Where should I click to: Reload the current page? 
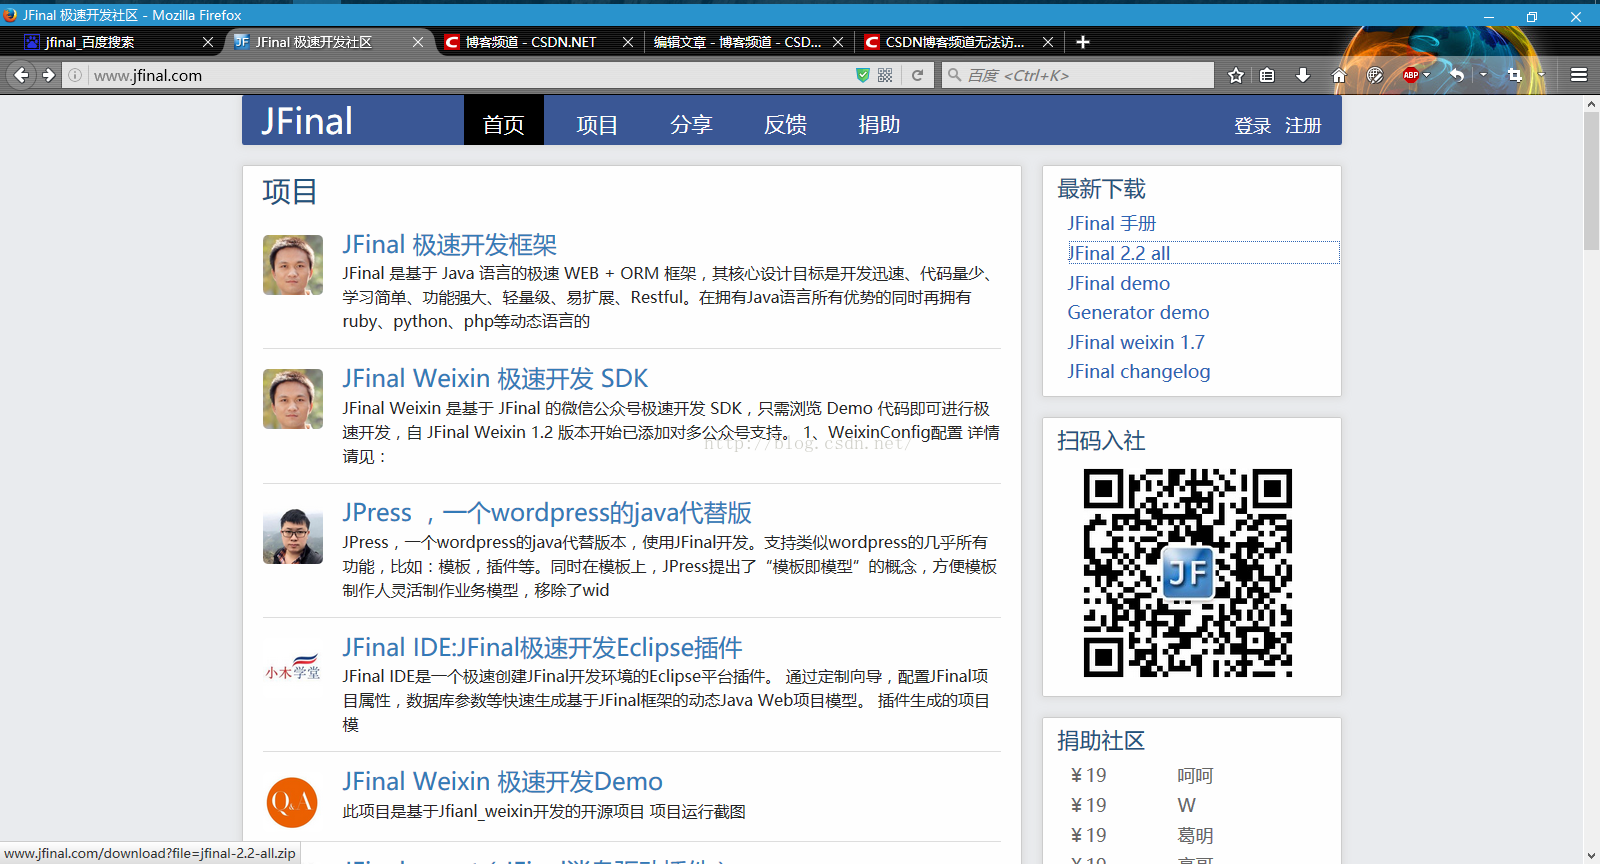pos(917,75)
